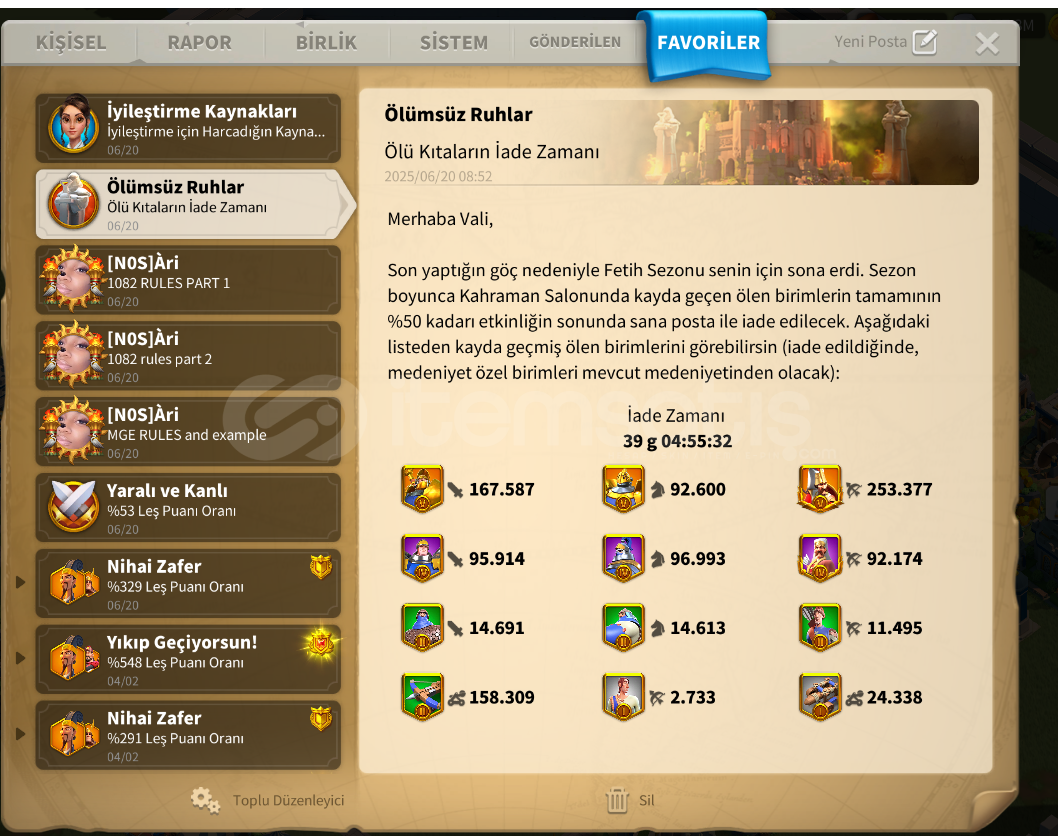Expand the Nihai Zafer %291 report arrow

pos(20,733)
